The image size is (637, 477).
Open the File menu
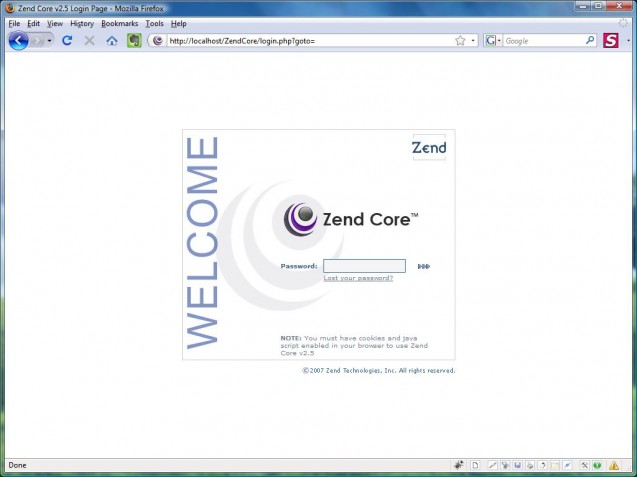click(14, 24)
